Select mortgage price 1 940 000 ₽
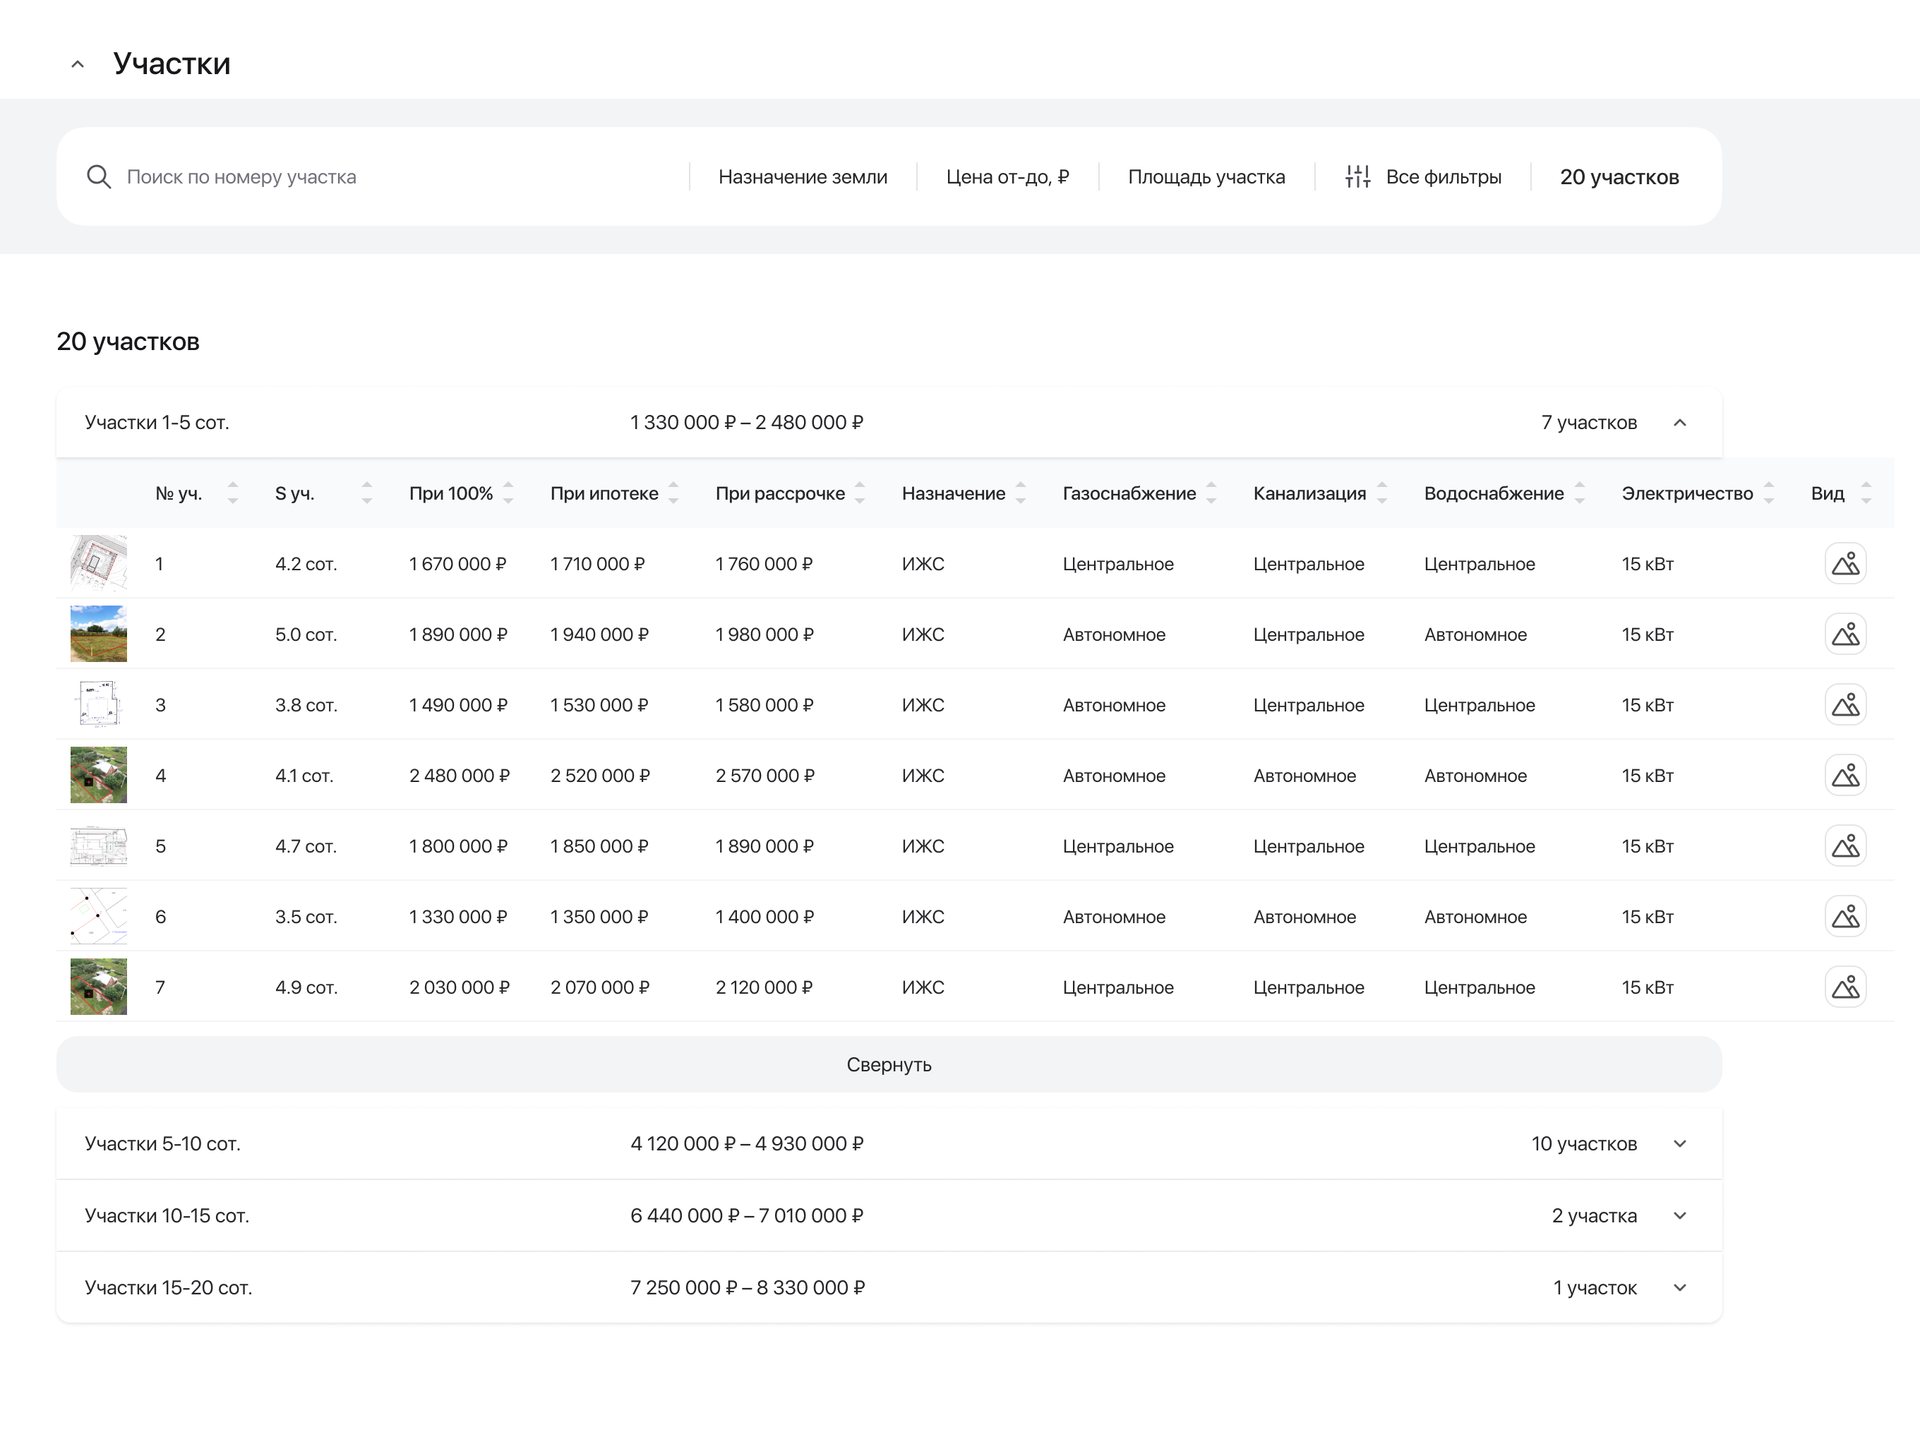The image size is (1920, 1444). [599, 635]
